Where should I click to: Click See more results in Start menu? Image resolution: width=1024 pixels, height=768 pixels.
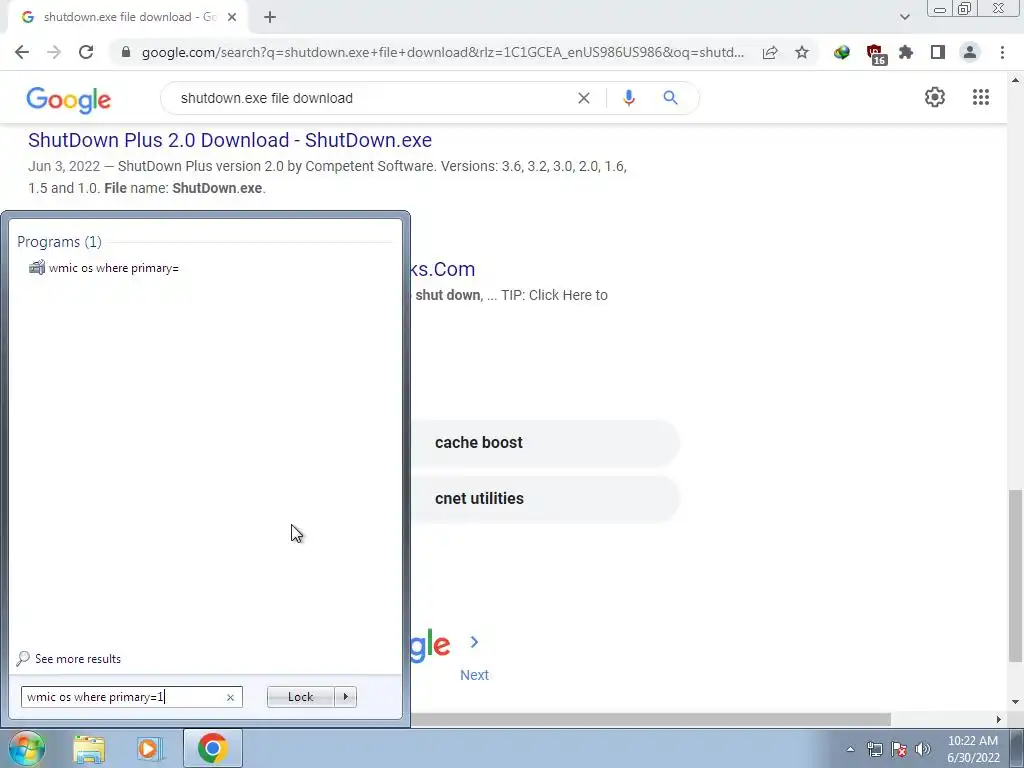coord(69,659)
